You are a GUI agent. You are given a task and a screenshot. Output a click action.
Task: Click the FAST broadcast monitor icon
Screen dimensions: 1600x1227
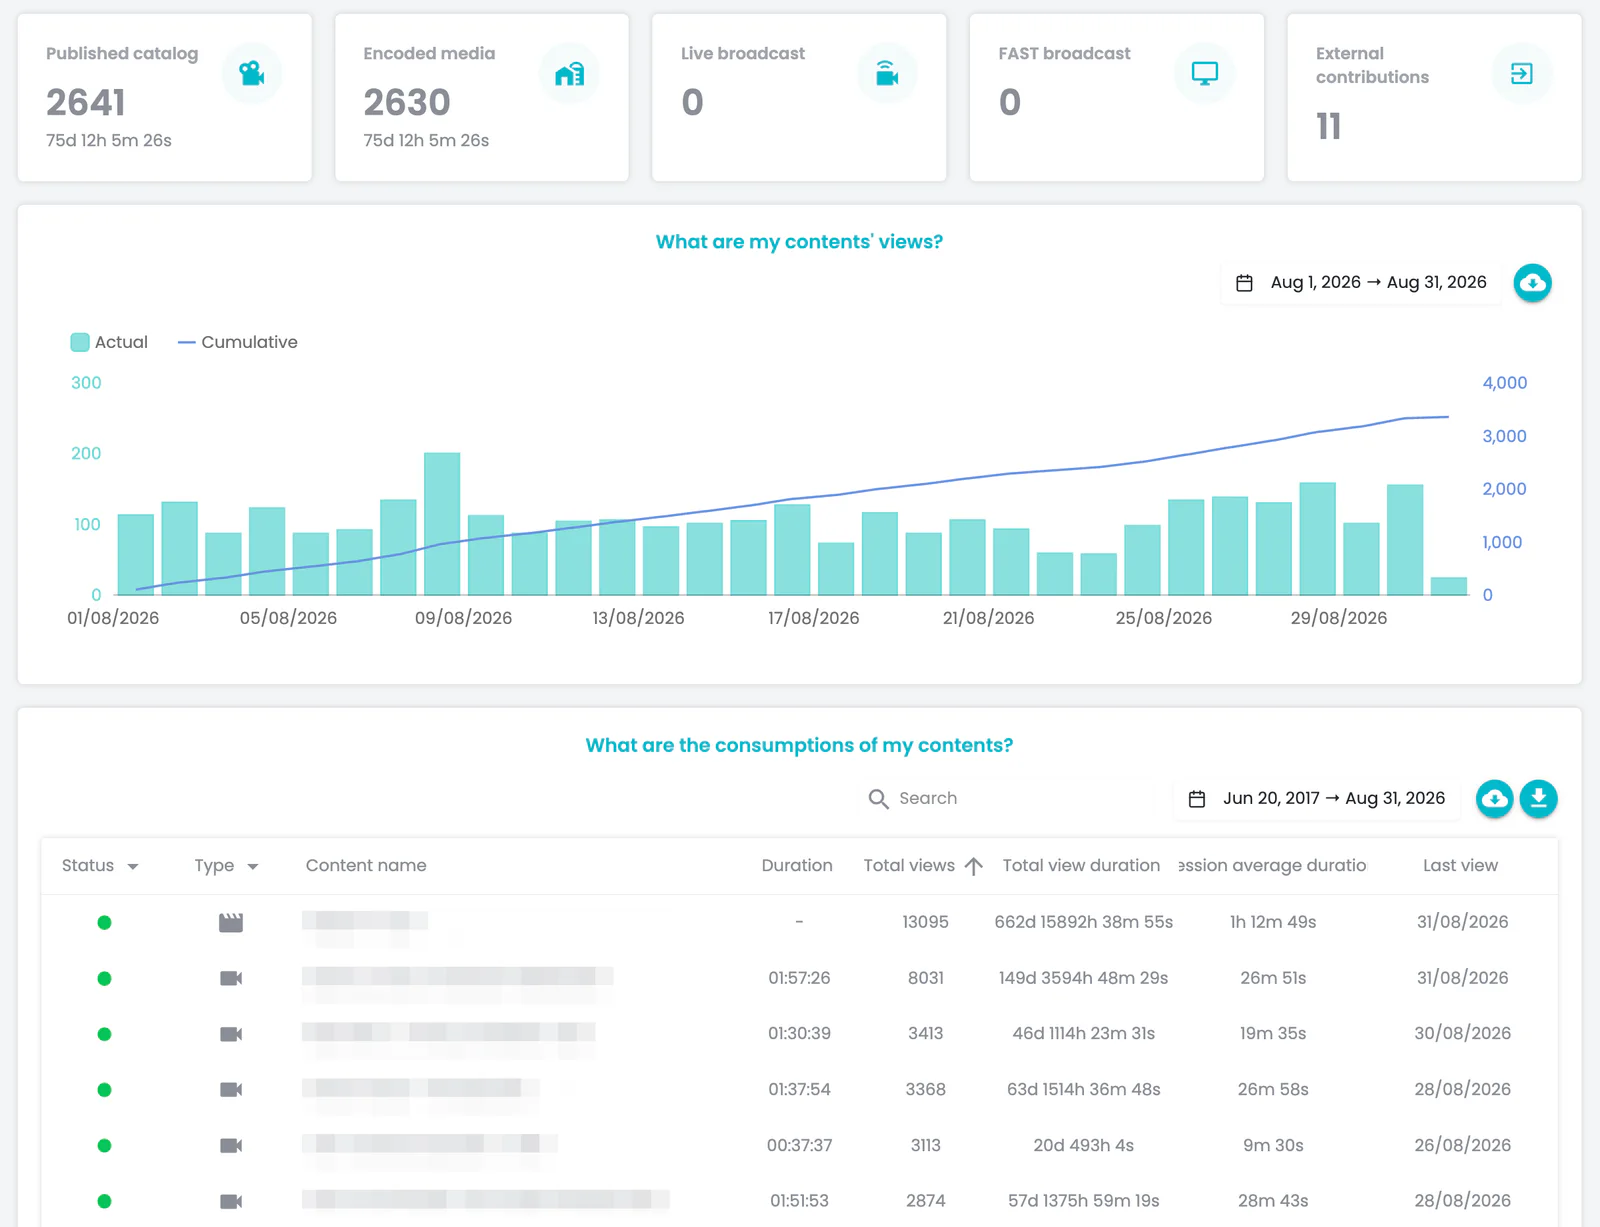pyautogui.click(x=1204, y=73)
